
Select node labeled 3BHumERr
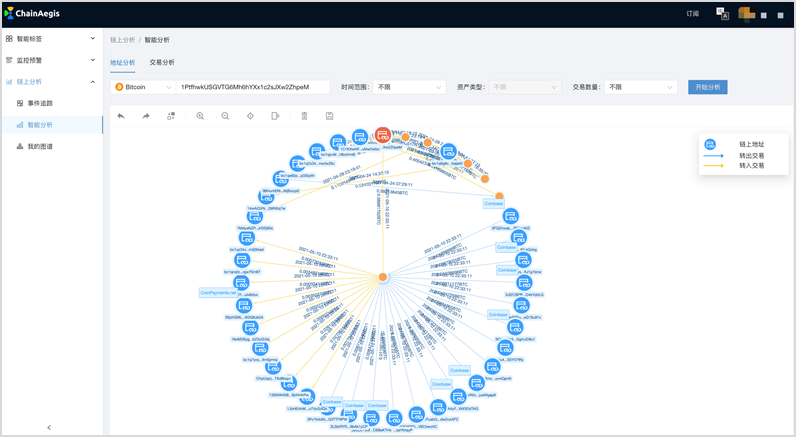[280, 179]
